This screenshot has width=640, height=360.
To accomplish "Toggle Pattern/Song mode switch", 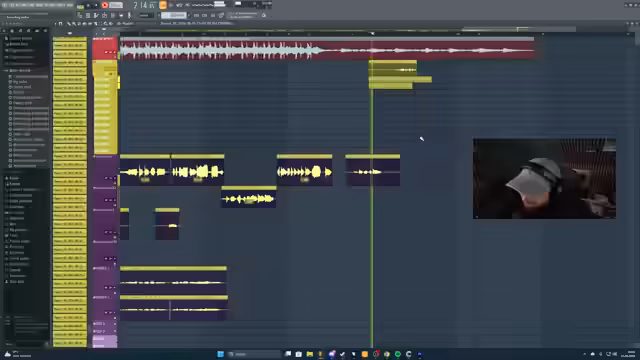I will pos(80,6).
